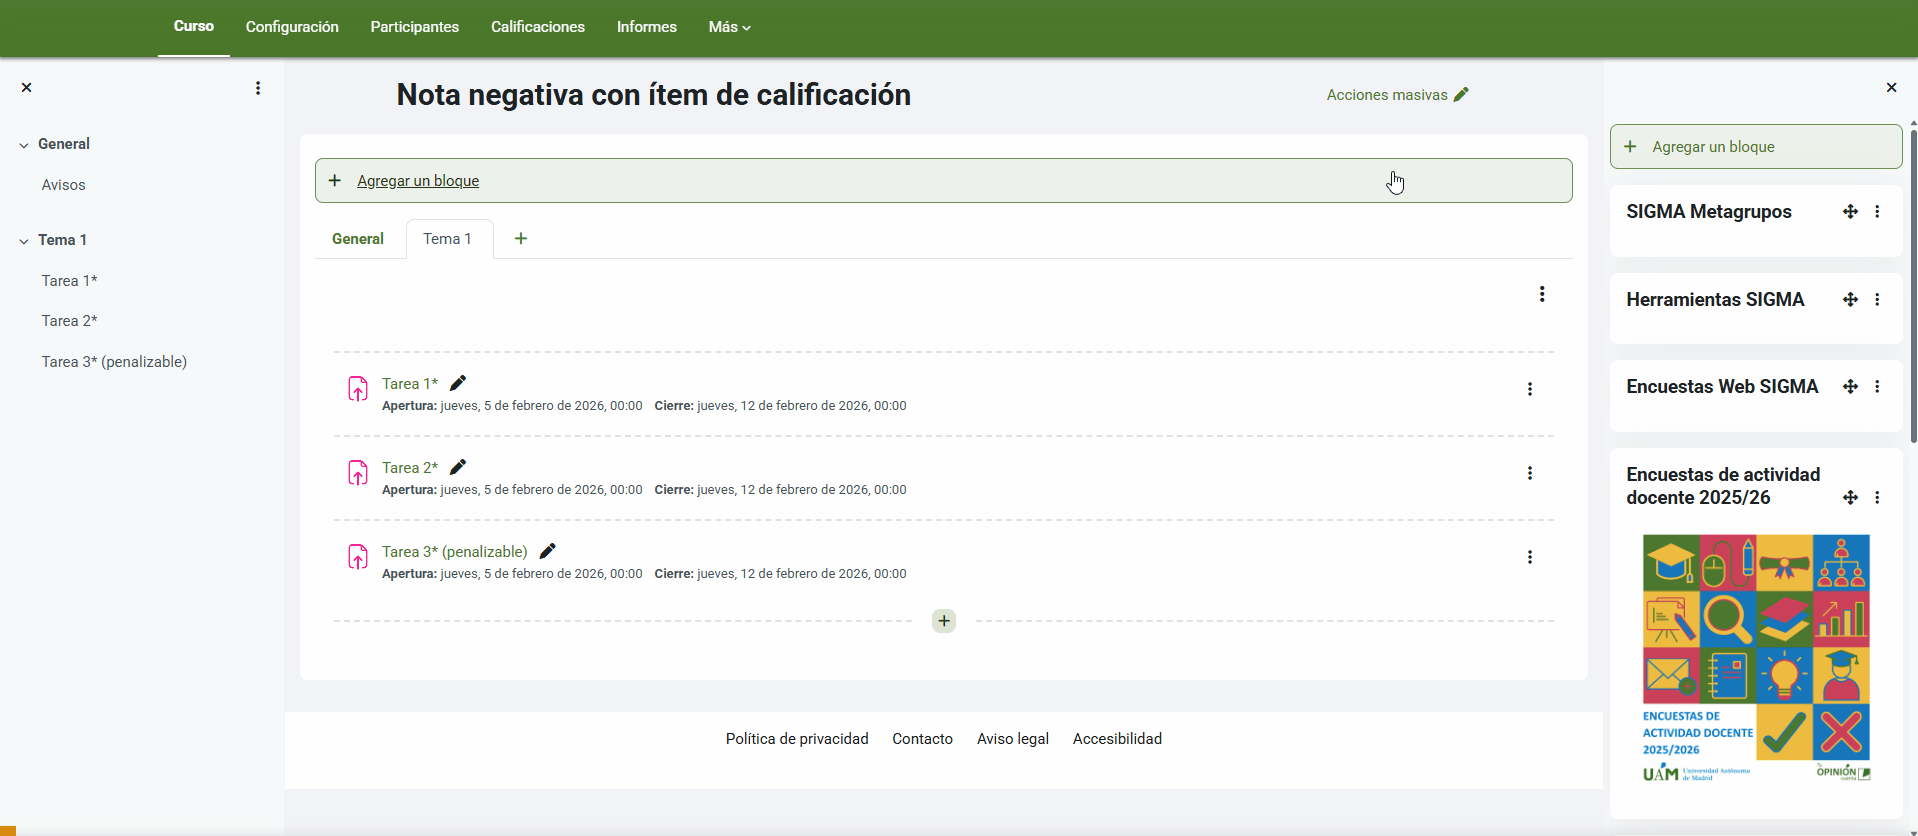The width and height of the screenshot is (1918, 836).
Task: Click the course title Nota negativa heading
Action: [654, 95]
